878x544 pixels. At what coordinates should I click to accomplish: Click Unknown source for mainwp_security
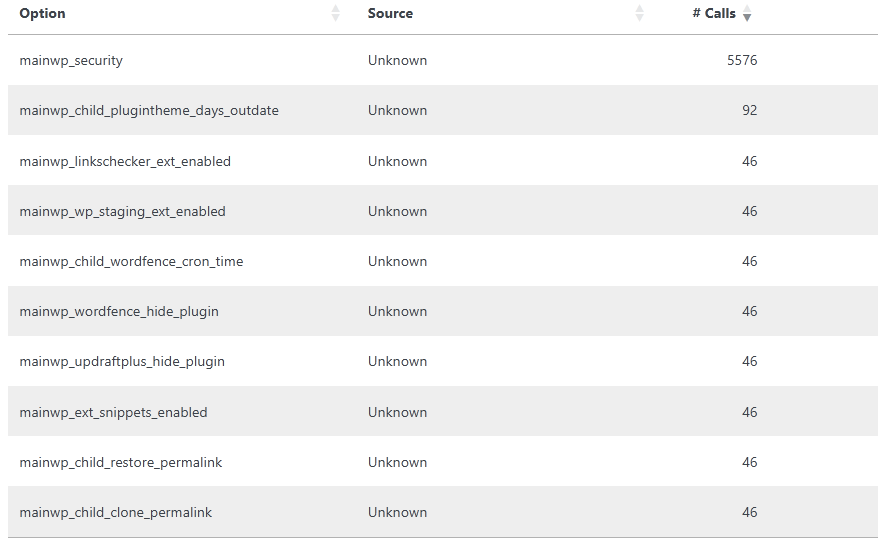(398, 60)
